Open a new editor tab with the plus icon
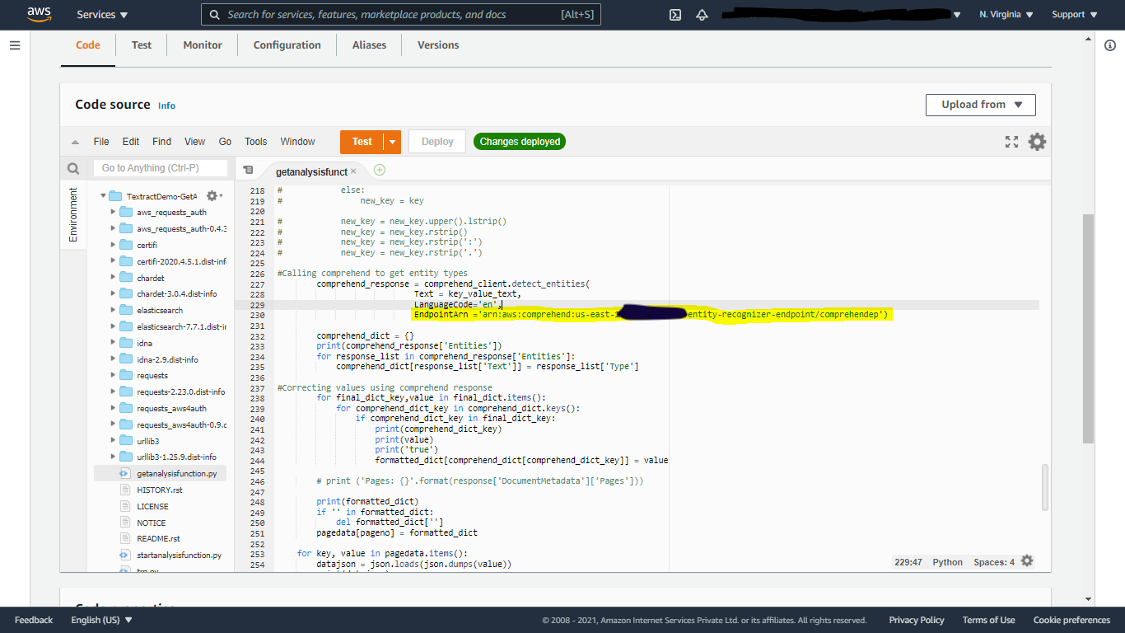Viewport: 1125px width, 633px height. (x=379, y=170)
